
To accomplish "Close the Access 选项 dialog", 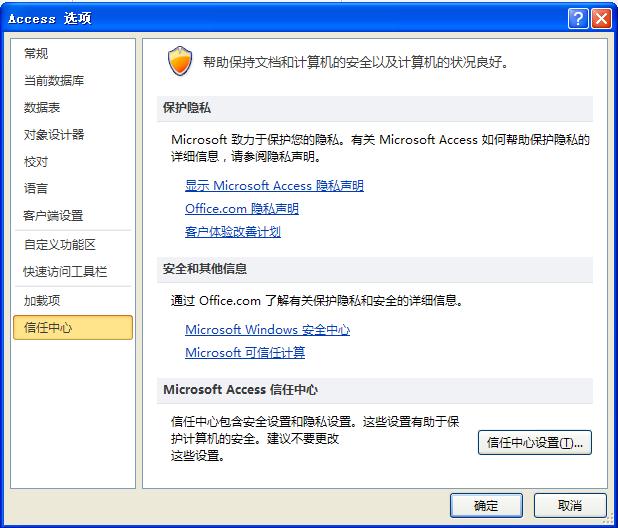I will [x=601, y=19].
